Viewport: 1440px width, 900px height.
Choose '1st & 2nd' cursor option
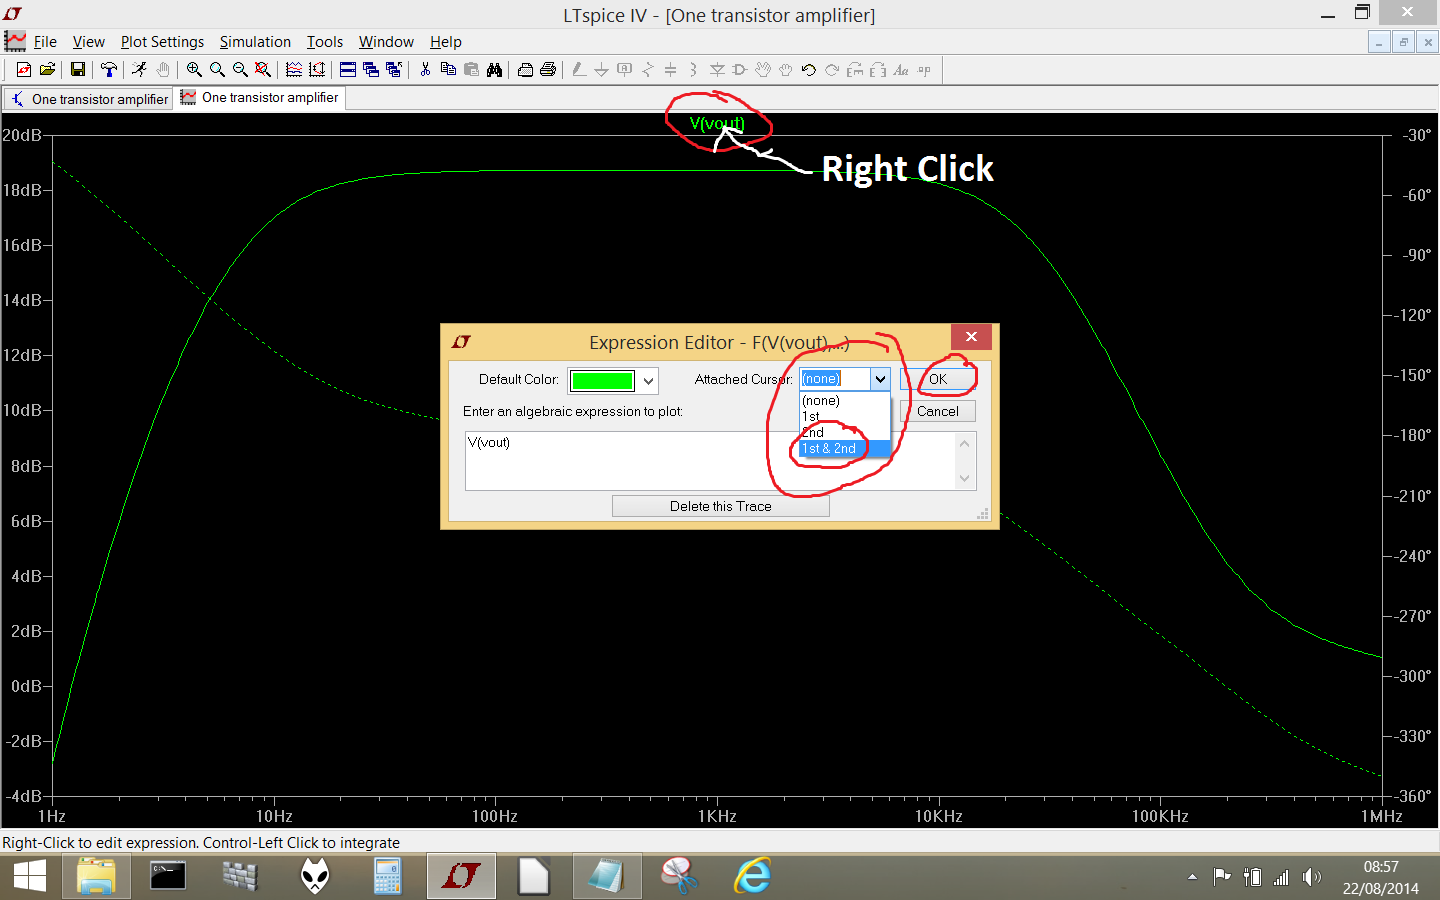[845, 448]
